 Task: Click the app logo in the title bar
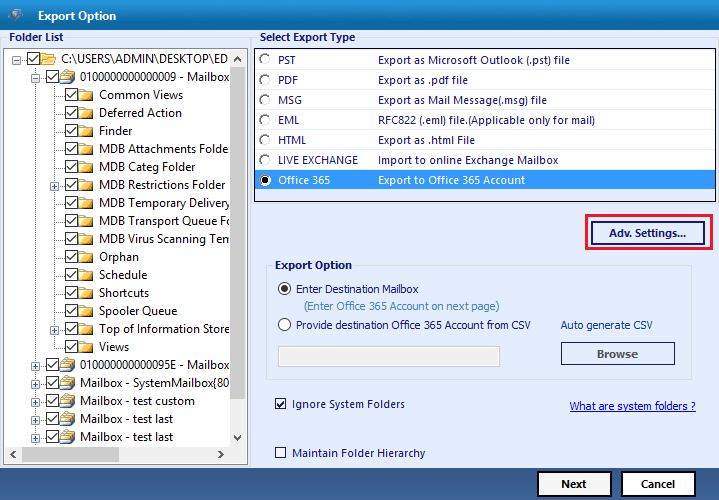16,15
